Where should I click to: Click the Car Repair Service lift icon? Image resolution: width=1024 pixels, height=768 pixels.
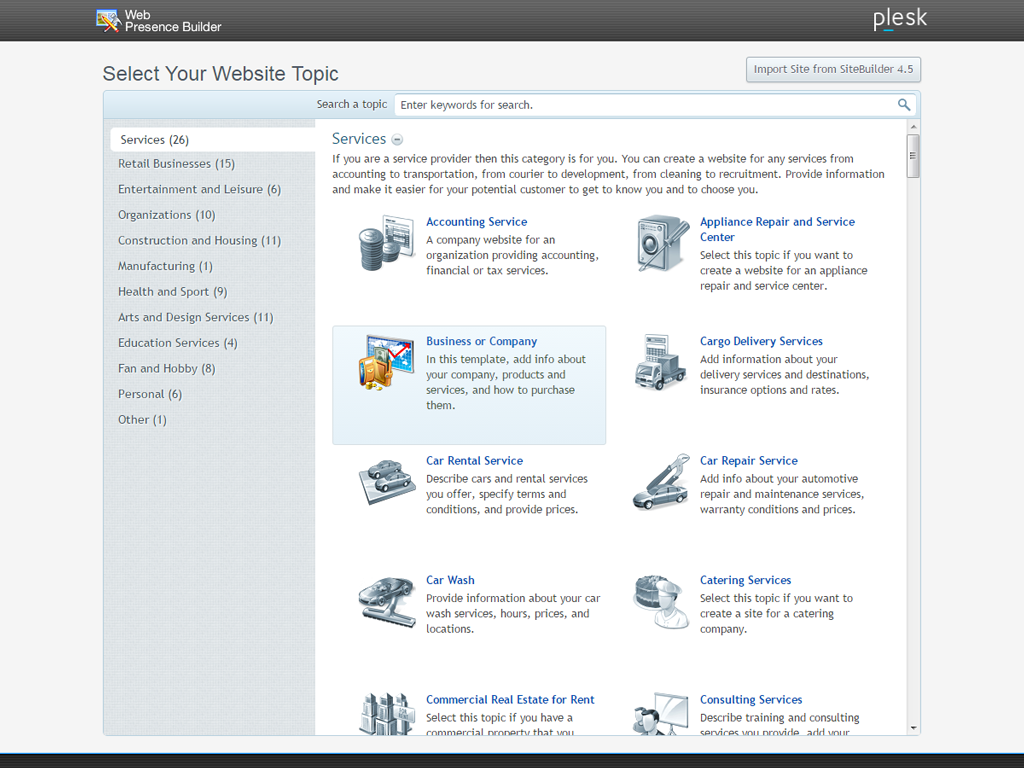coord(660,482)
